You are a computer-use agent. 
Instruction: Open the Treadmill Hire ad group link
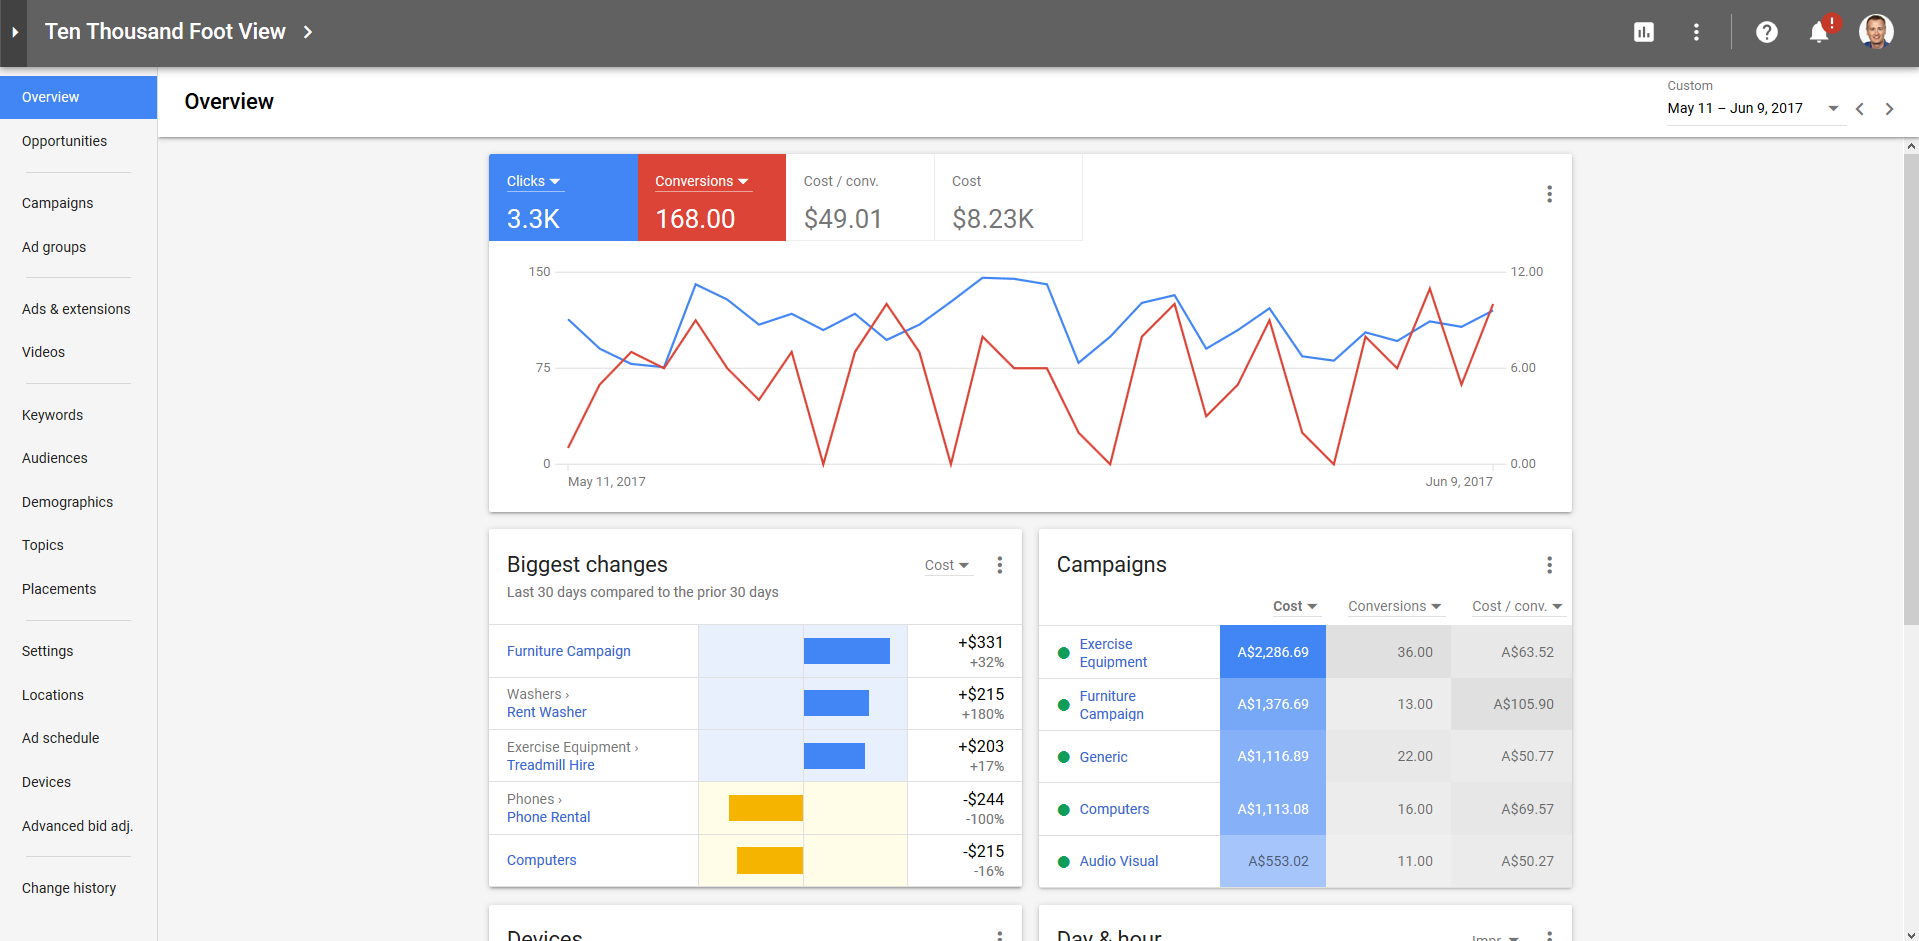pos(550,765)
